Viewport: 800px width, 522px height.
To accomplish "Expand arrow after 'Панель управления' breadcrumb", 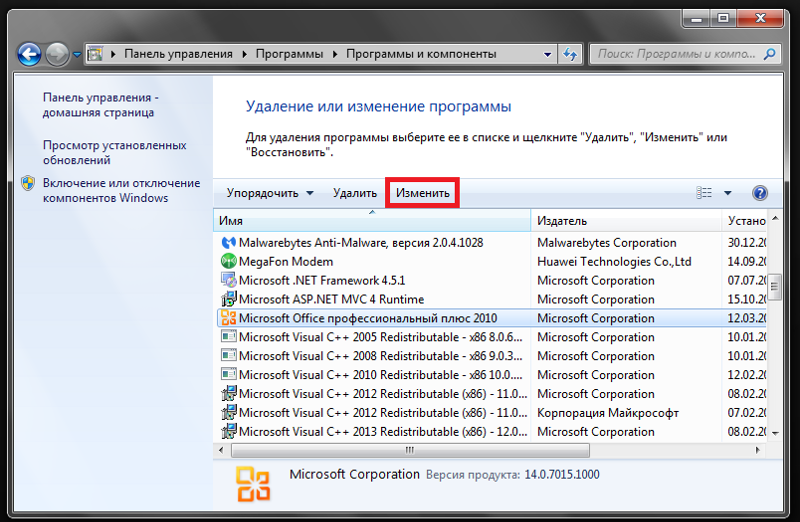I will click(x=244, y=54).
